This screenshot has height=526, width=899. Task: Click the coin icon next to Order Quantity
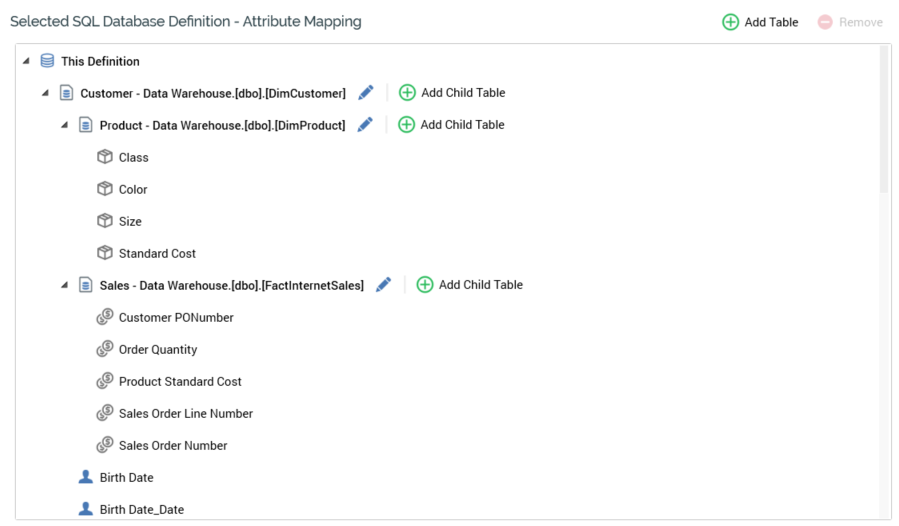pyautogui.click(x=105, y=349)
